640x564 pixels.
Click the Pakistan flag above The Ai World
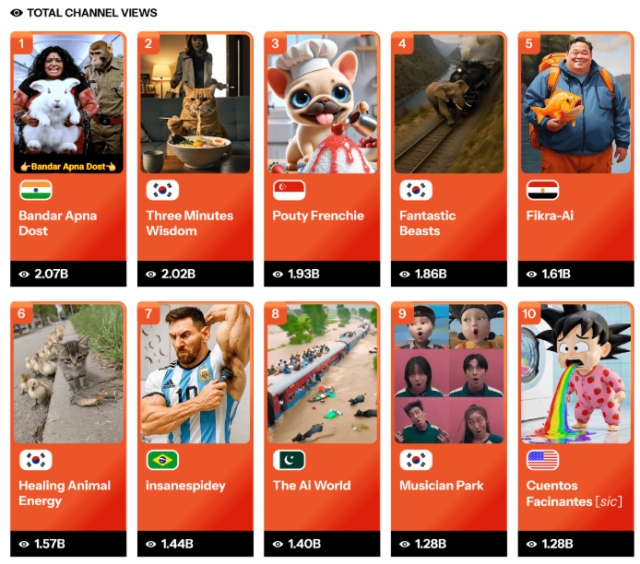click(x=289, y=460)
